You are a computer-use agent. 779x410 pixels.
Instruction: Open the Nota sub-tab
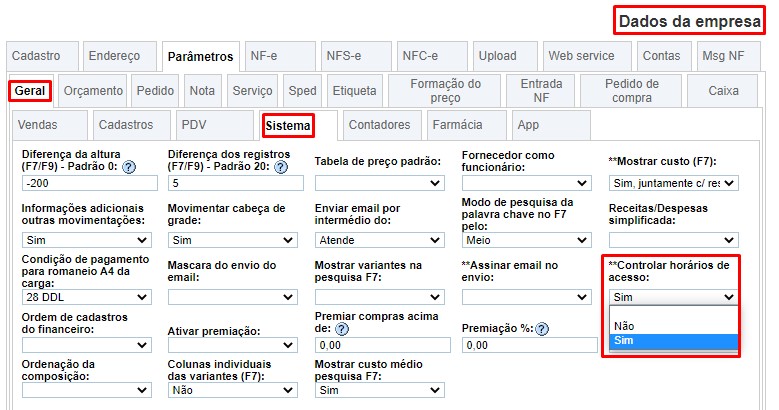click(203, 91)
